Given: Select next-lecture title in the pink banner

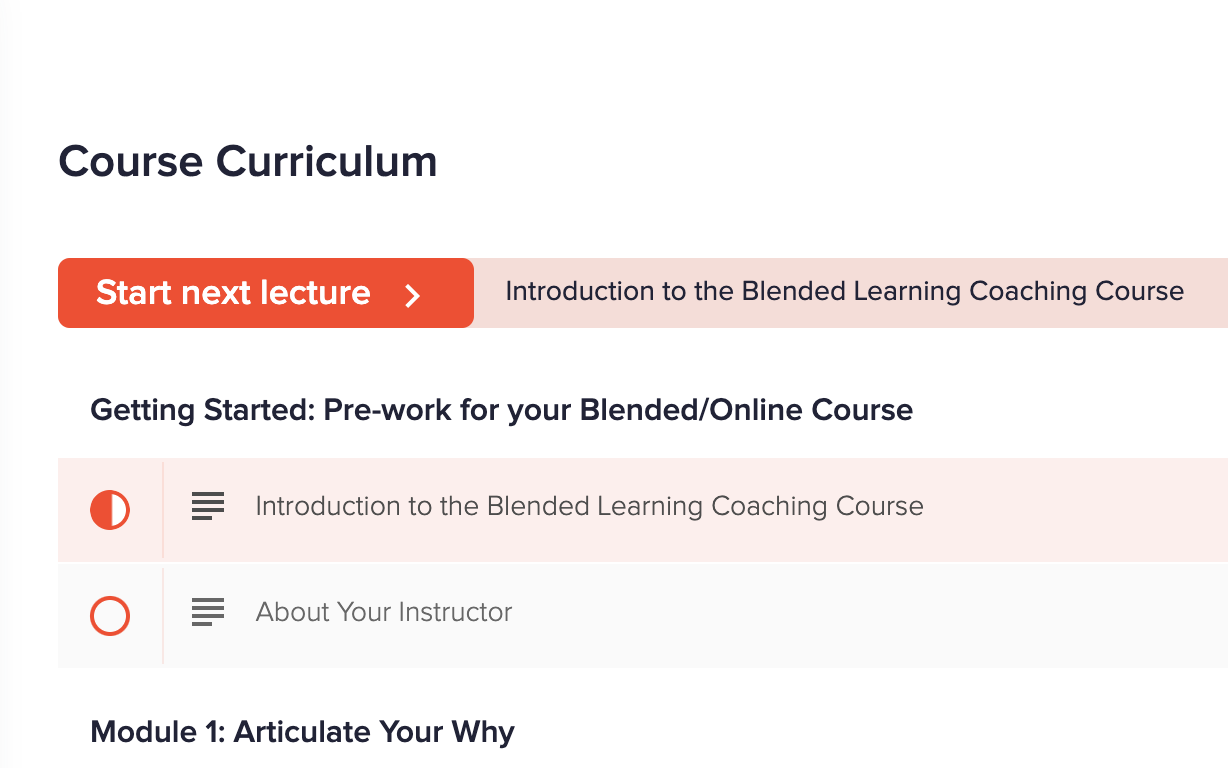Looking at the screenshot, I should 844,292.
